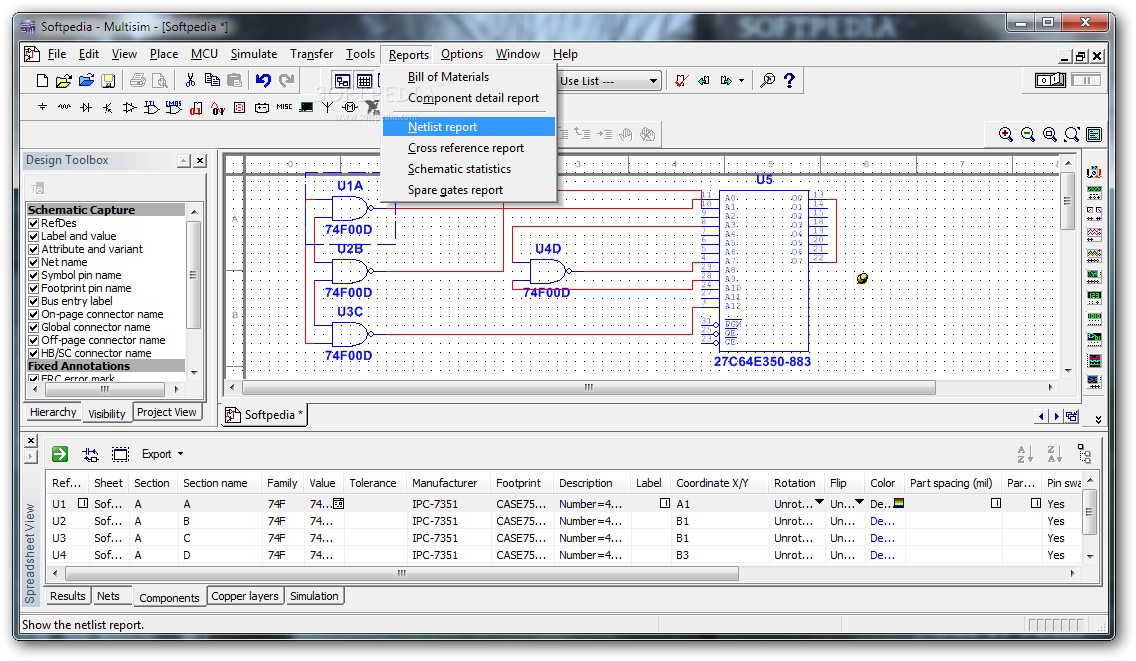Open the Simulate menu
The width and height of the screenshot is (1136, 661).
254,54
